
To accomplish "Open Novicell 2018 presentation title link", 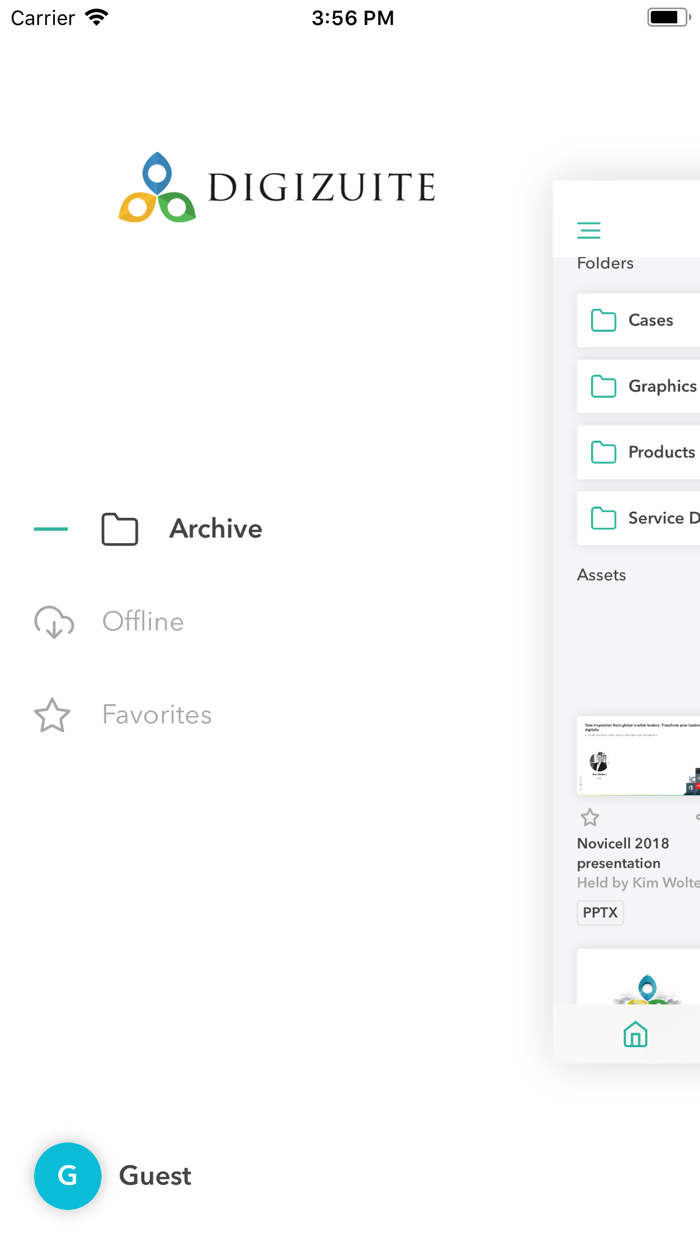I will coord(623,853).
